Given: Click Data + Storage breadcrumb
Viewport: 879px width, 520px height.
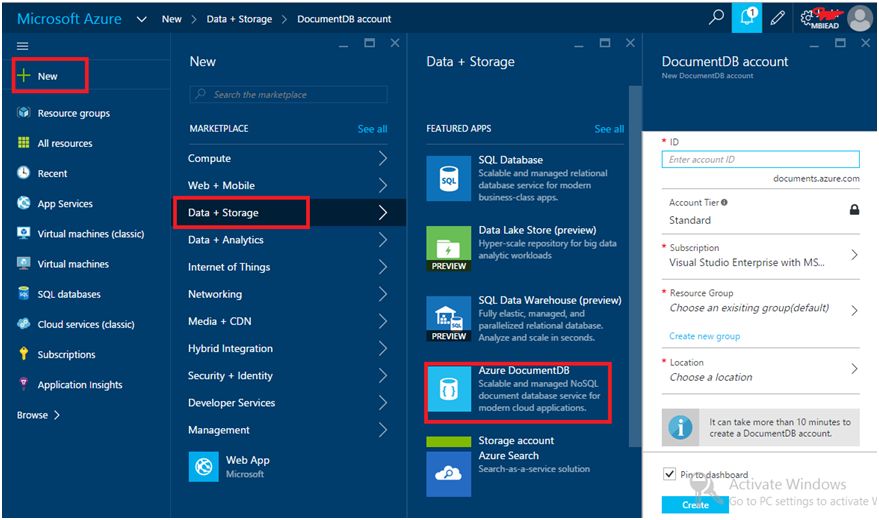Looking at the screenshot, I should [239, 18].
